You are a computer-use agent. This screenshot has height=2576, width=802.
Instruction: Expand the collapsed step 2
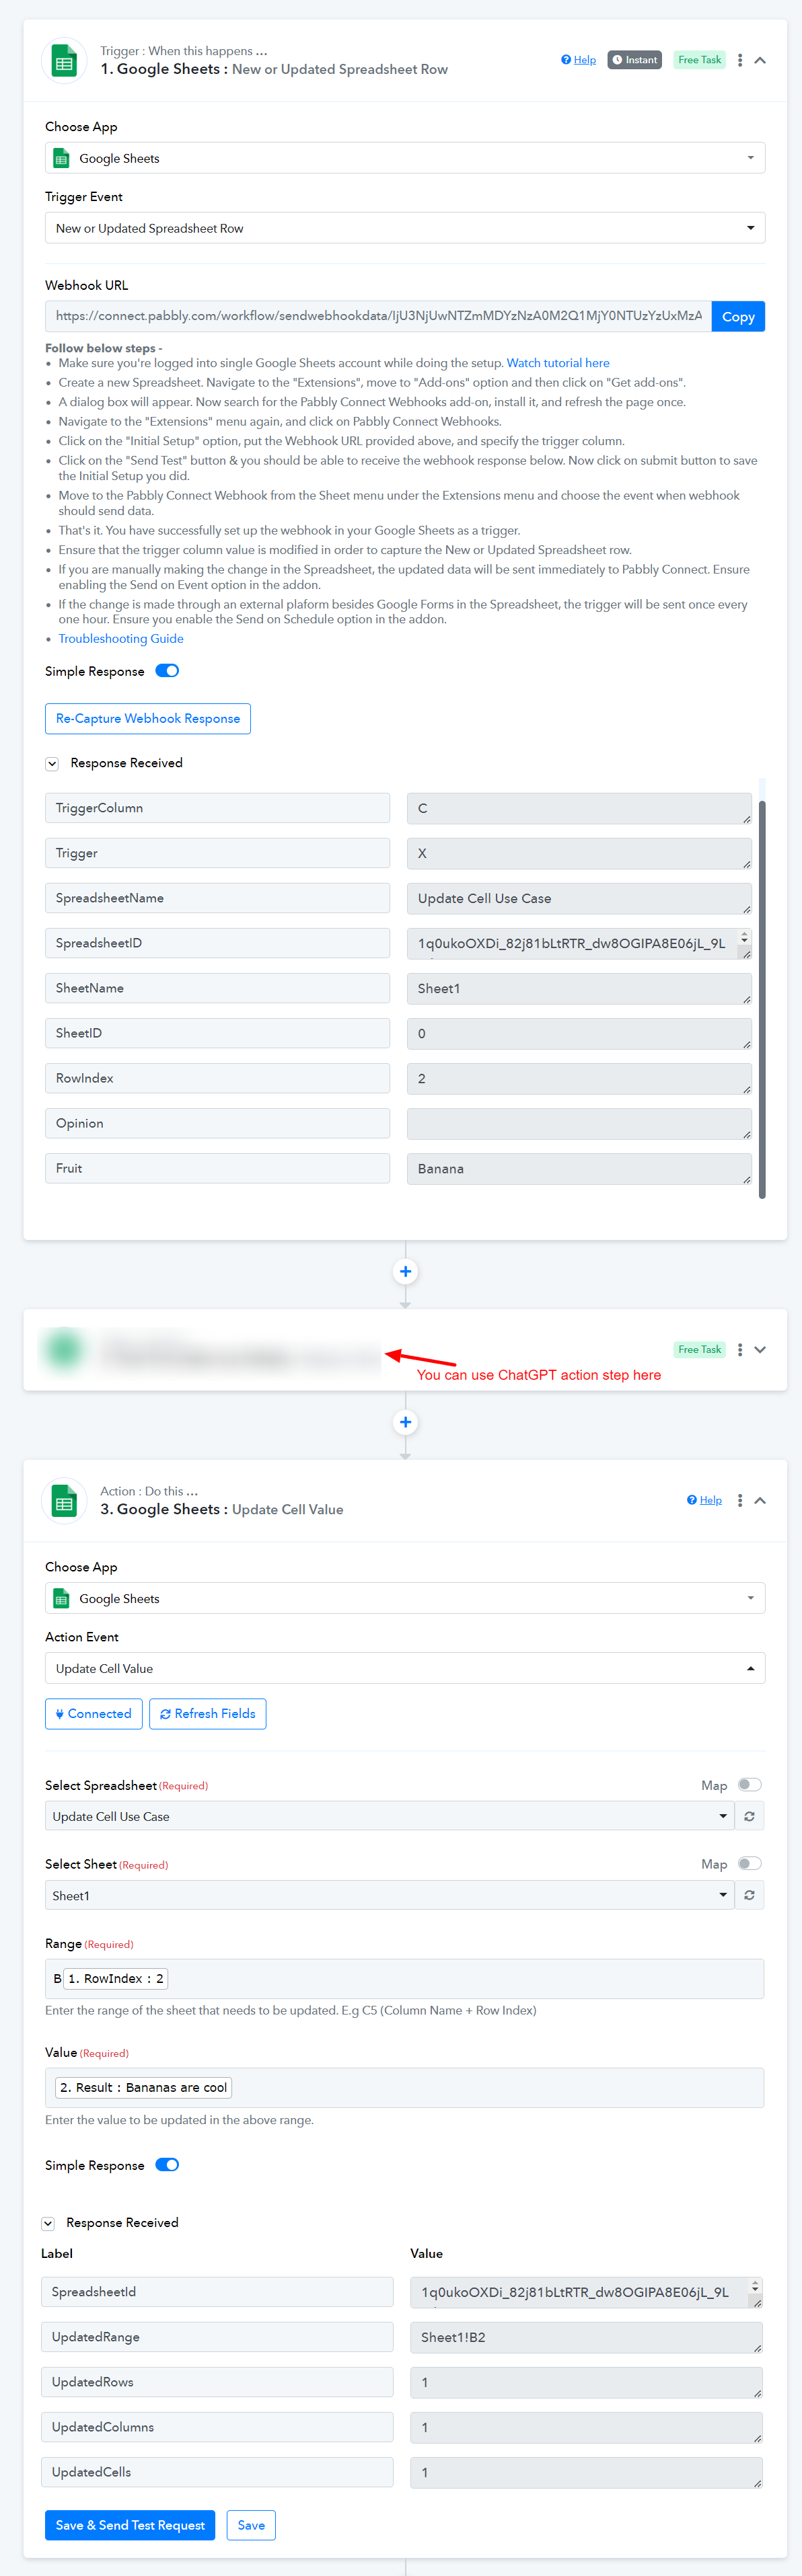click(760, 1349)
